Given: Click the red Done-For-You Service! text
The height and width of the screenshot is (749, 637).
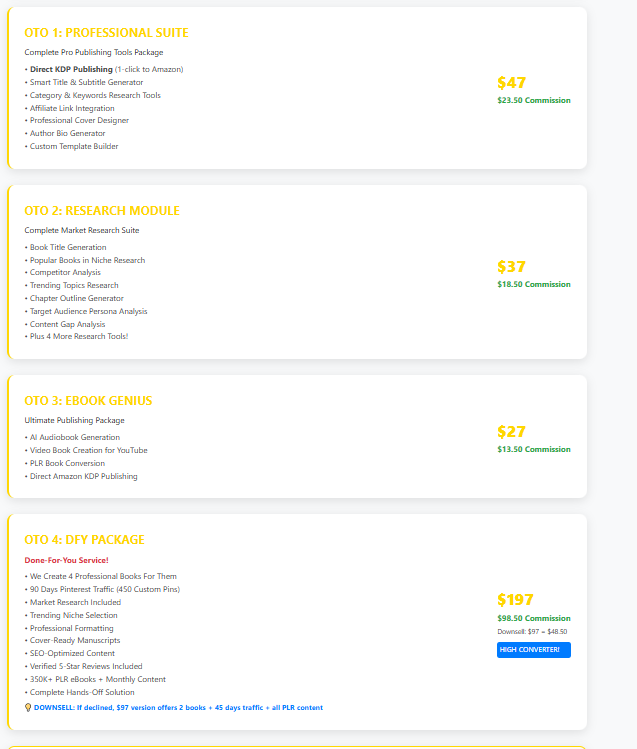Looking at the screenshot, I should [x=66, y=560].
